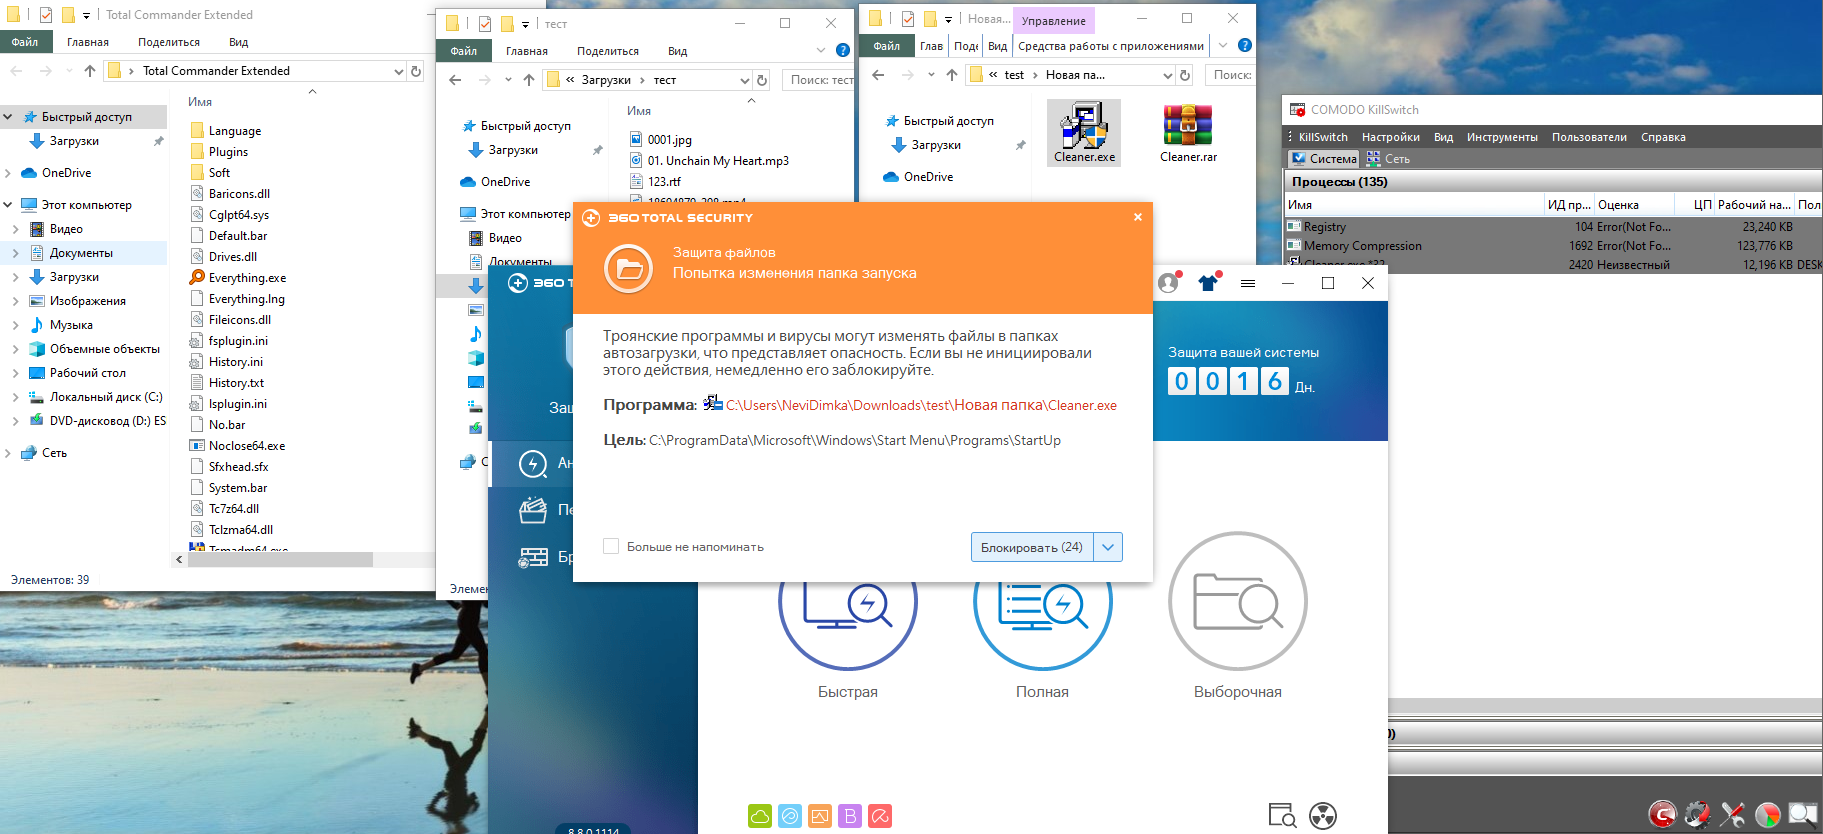Sort KillSwitch processes by ИД пр... column
Viewport: 1823px width, 834px height.
tap(1569, 204)
